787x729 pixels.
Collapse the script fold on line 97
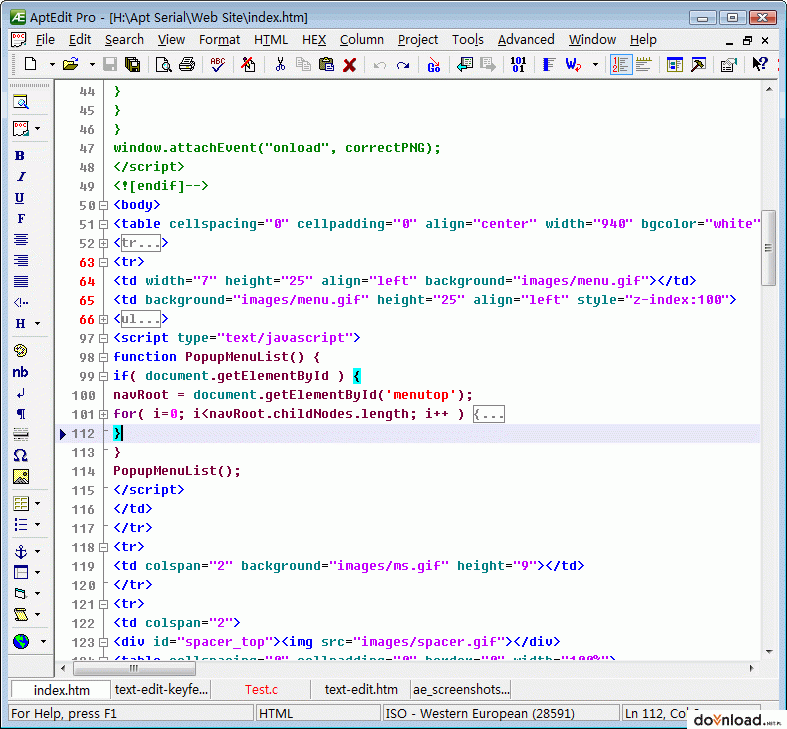pos(103,338)
